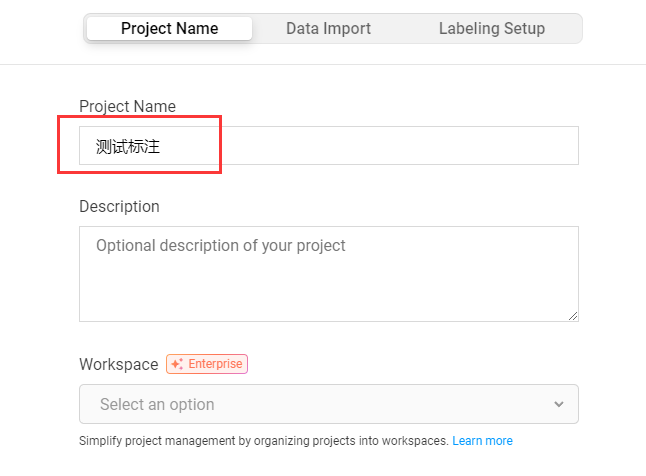Click the "Select an option" placeholder text
The image size is (646, 476).
click(x=157, y=404)
